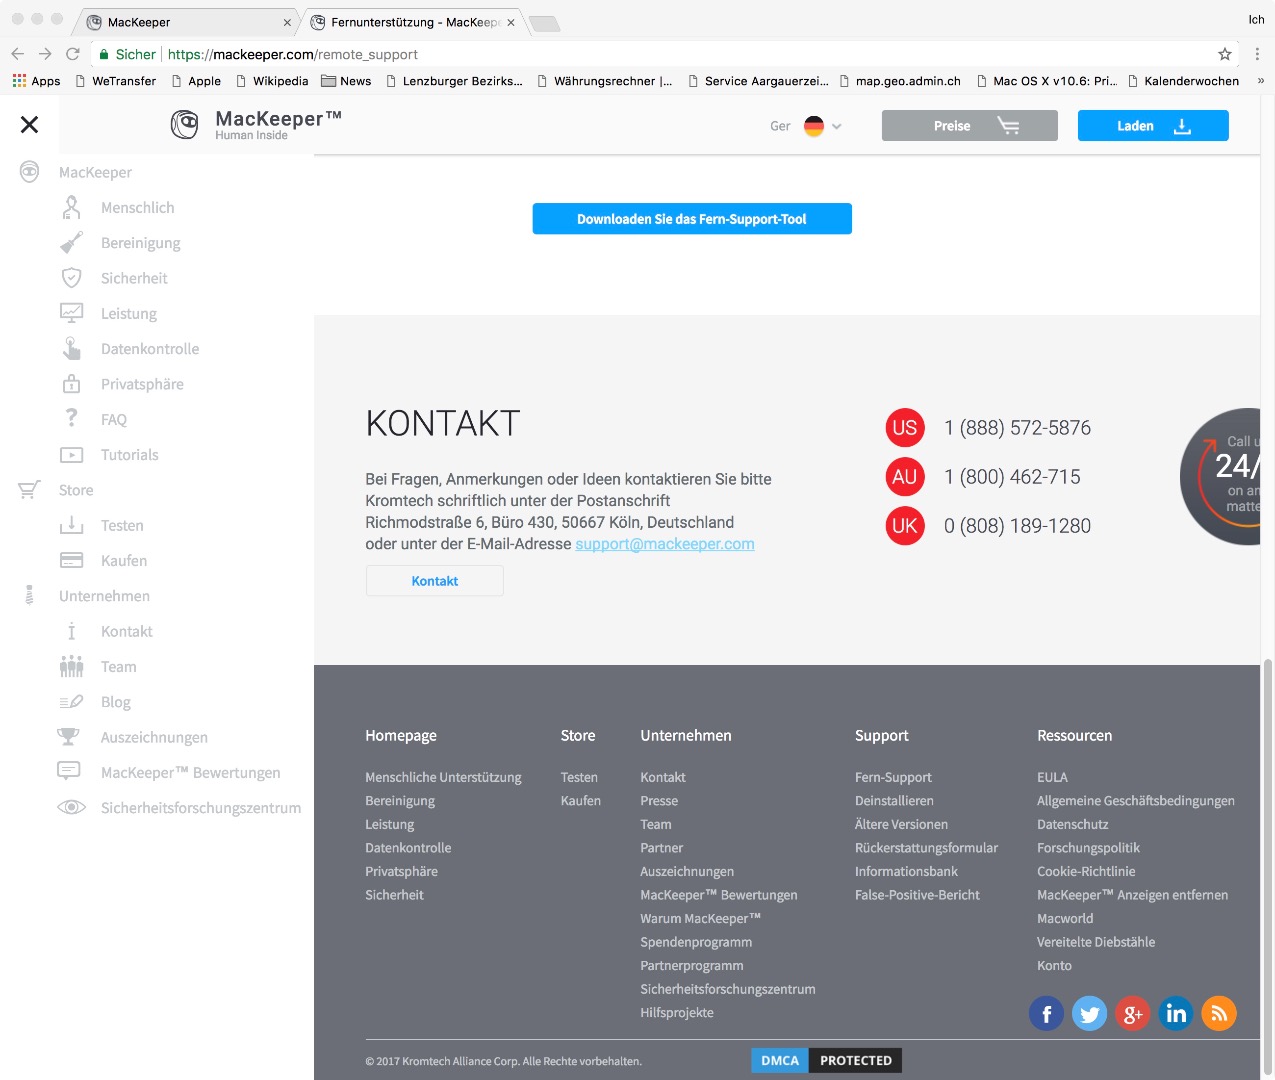Click the Privatsphäre lock icon
Image resolution: width=1275 pixels, height=1080 pixels.
point(71,383)
